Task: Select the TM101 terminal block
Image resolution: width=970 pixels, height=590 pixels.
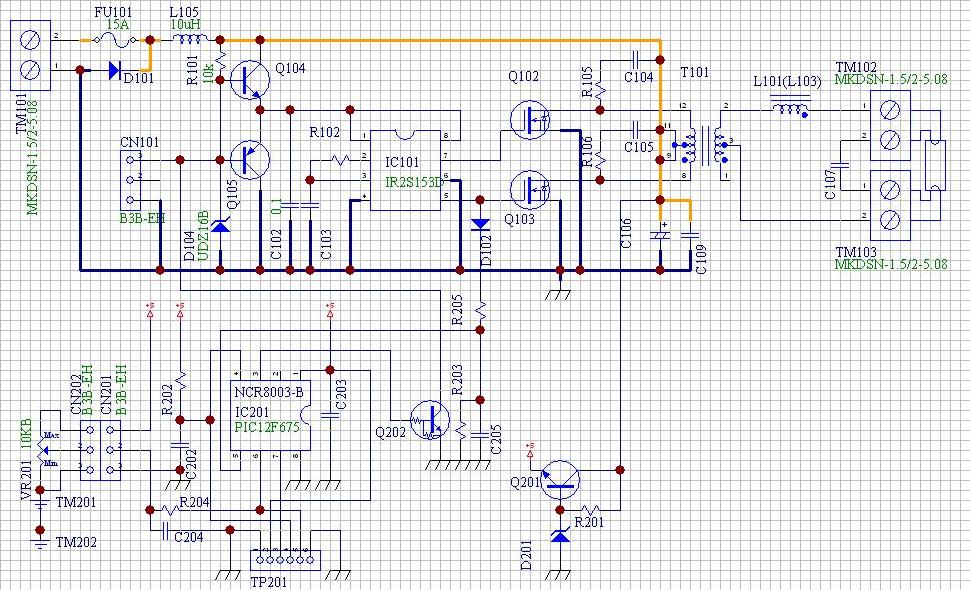Action: coord(30,55)
